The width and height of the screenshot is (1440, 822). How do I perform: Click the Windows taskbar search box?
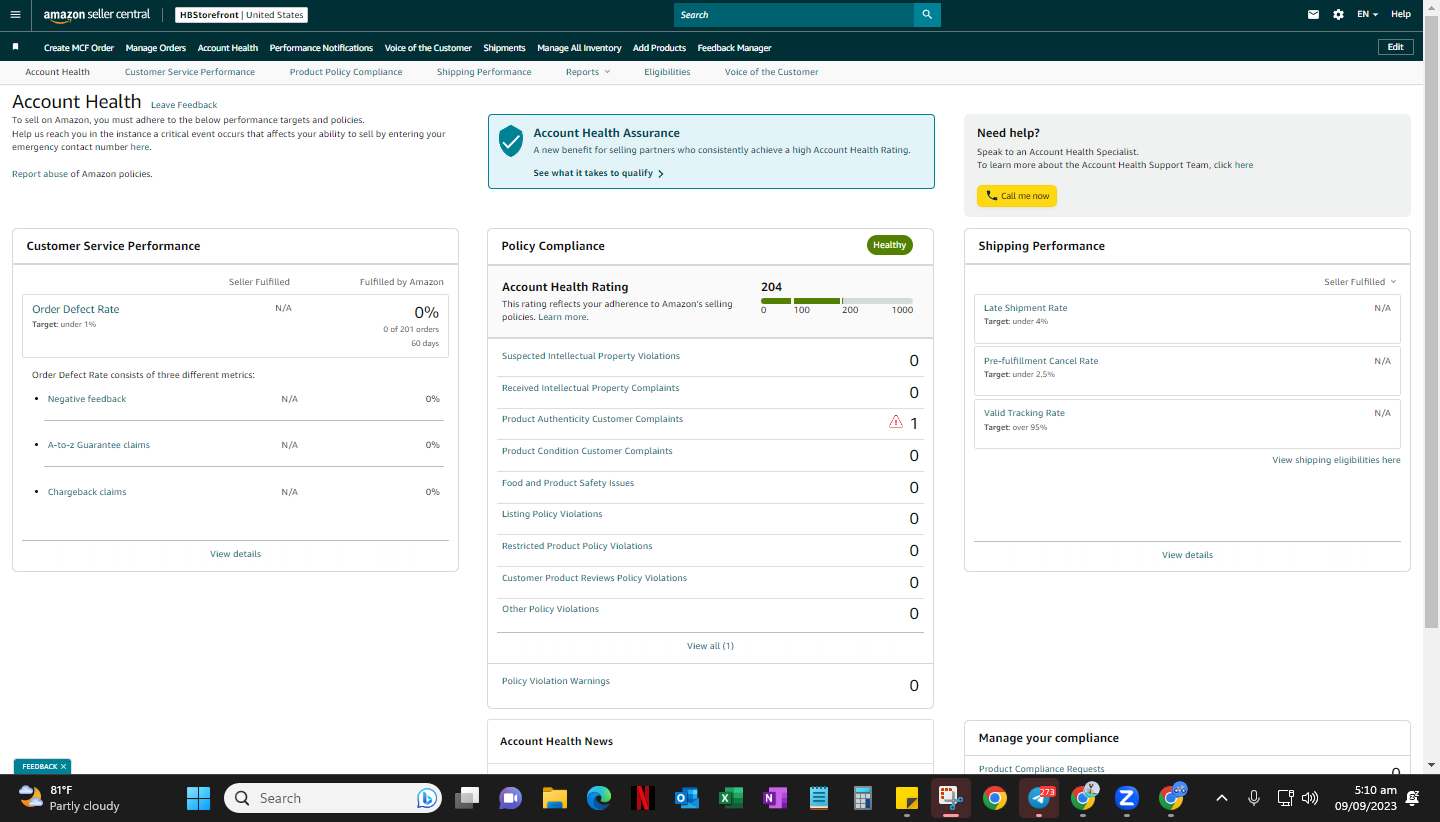click(333, 798)
